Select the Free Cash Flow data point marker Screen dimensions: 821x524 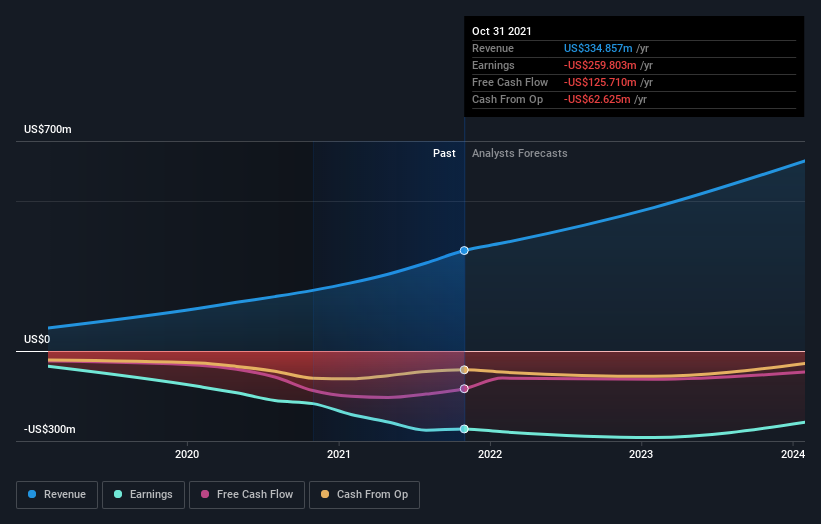pyautogui.click(x=464, y=388)
